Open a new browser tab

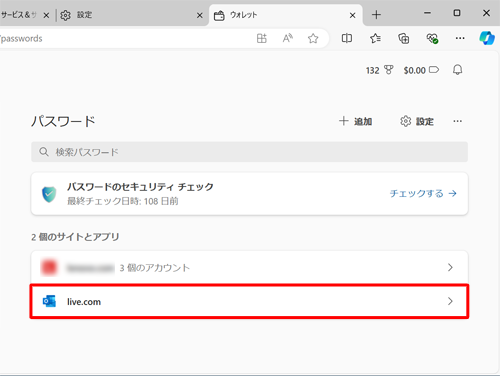pyautogui.click(x=376, y=15)
